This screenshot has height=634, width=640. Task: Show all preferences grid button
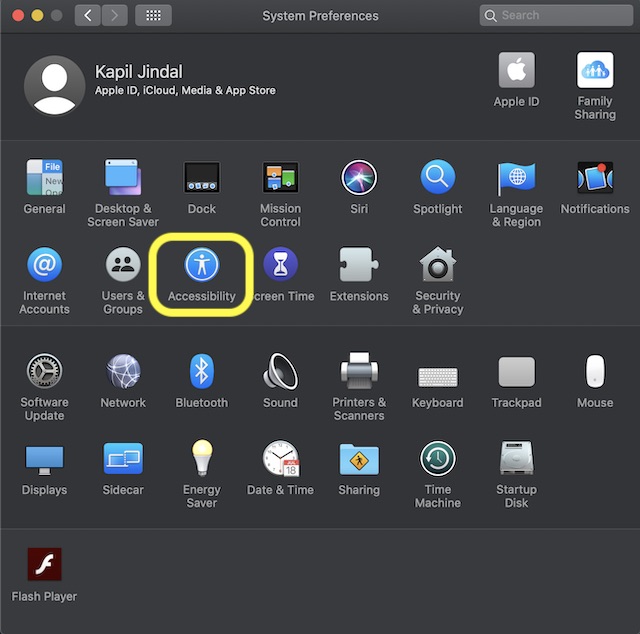point(153,16)
